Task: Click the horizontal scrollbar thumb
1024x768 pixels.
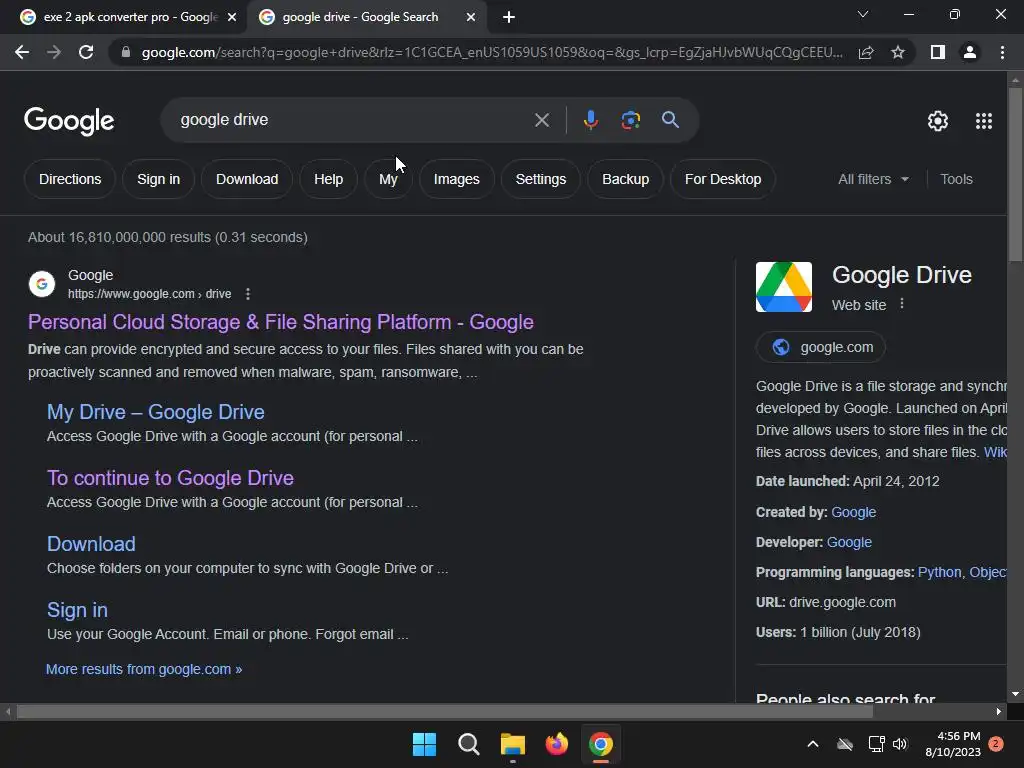Action: tap(445, 711)
